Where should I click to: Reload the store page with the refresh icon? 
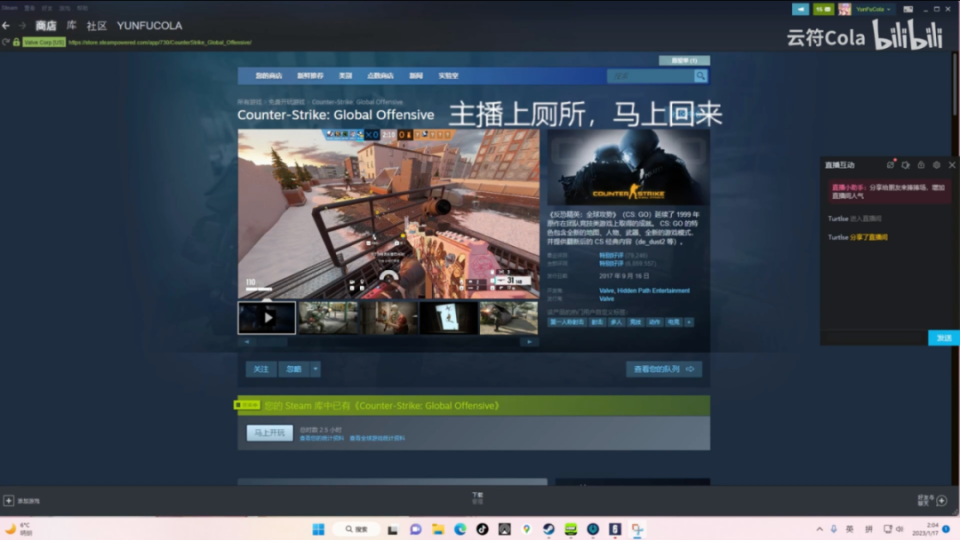[x=6, y=42]
